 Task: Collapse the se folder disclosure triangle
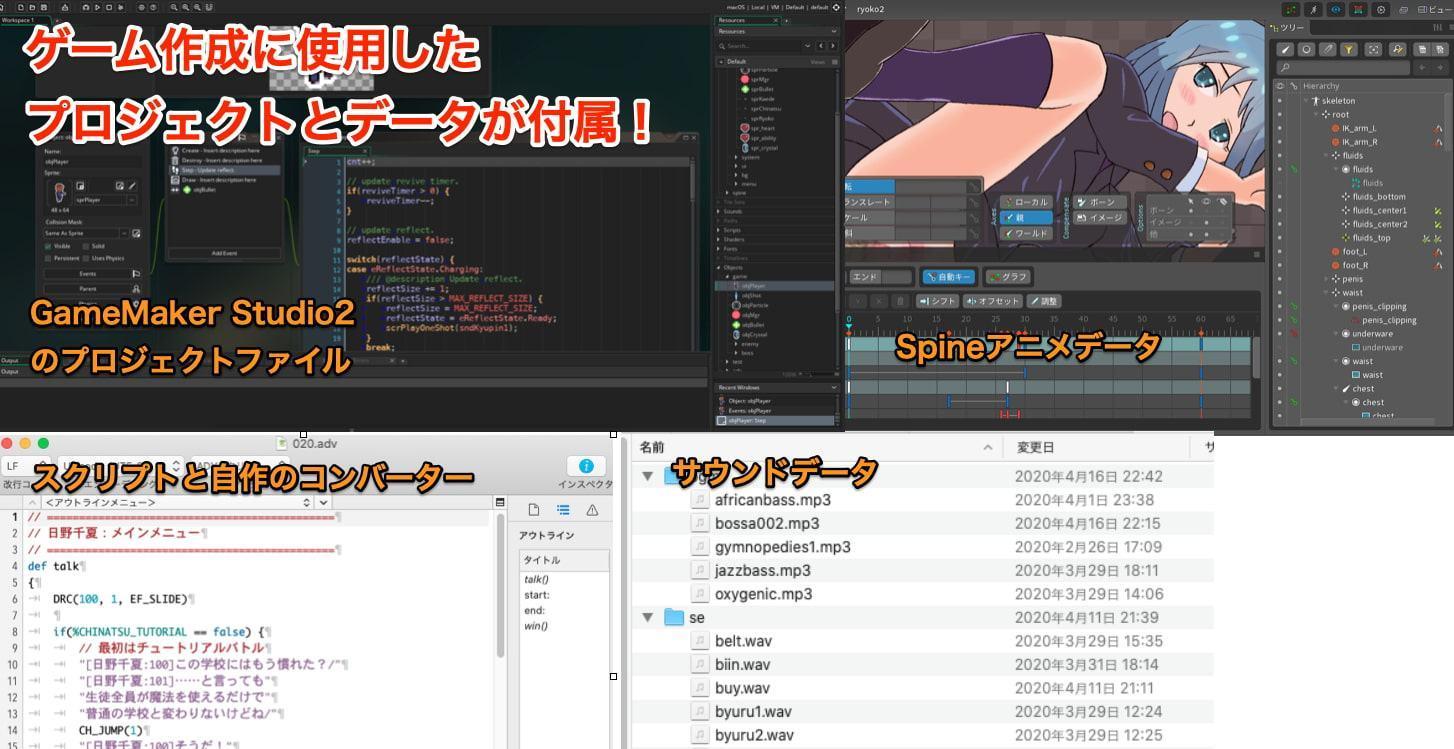click(x=647, y=617)
